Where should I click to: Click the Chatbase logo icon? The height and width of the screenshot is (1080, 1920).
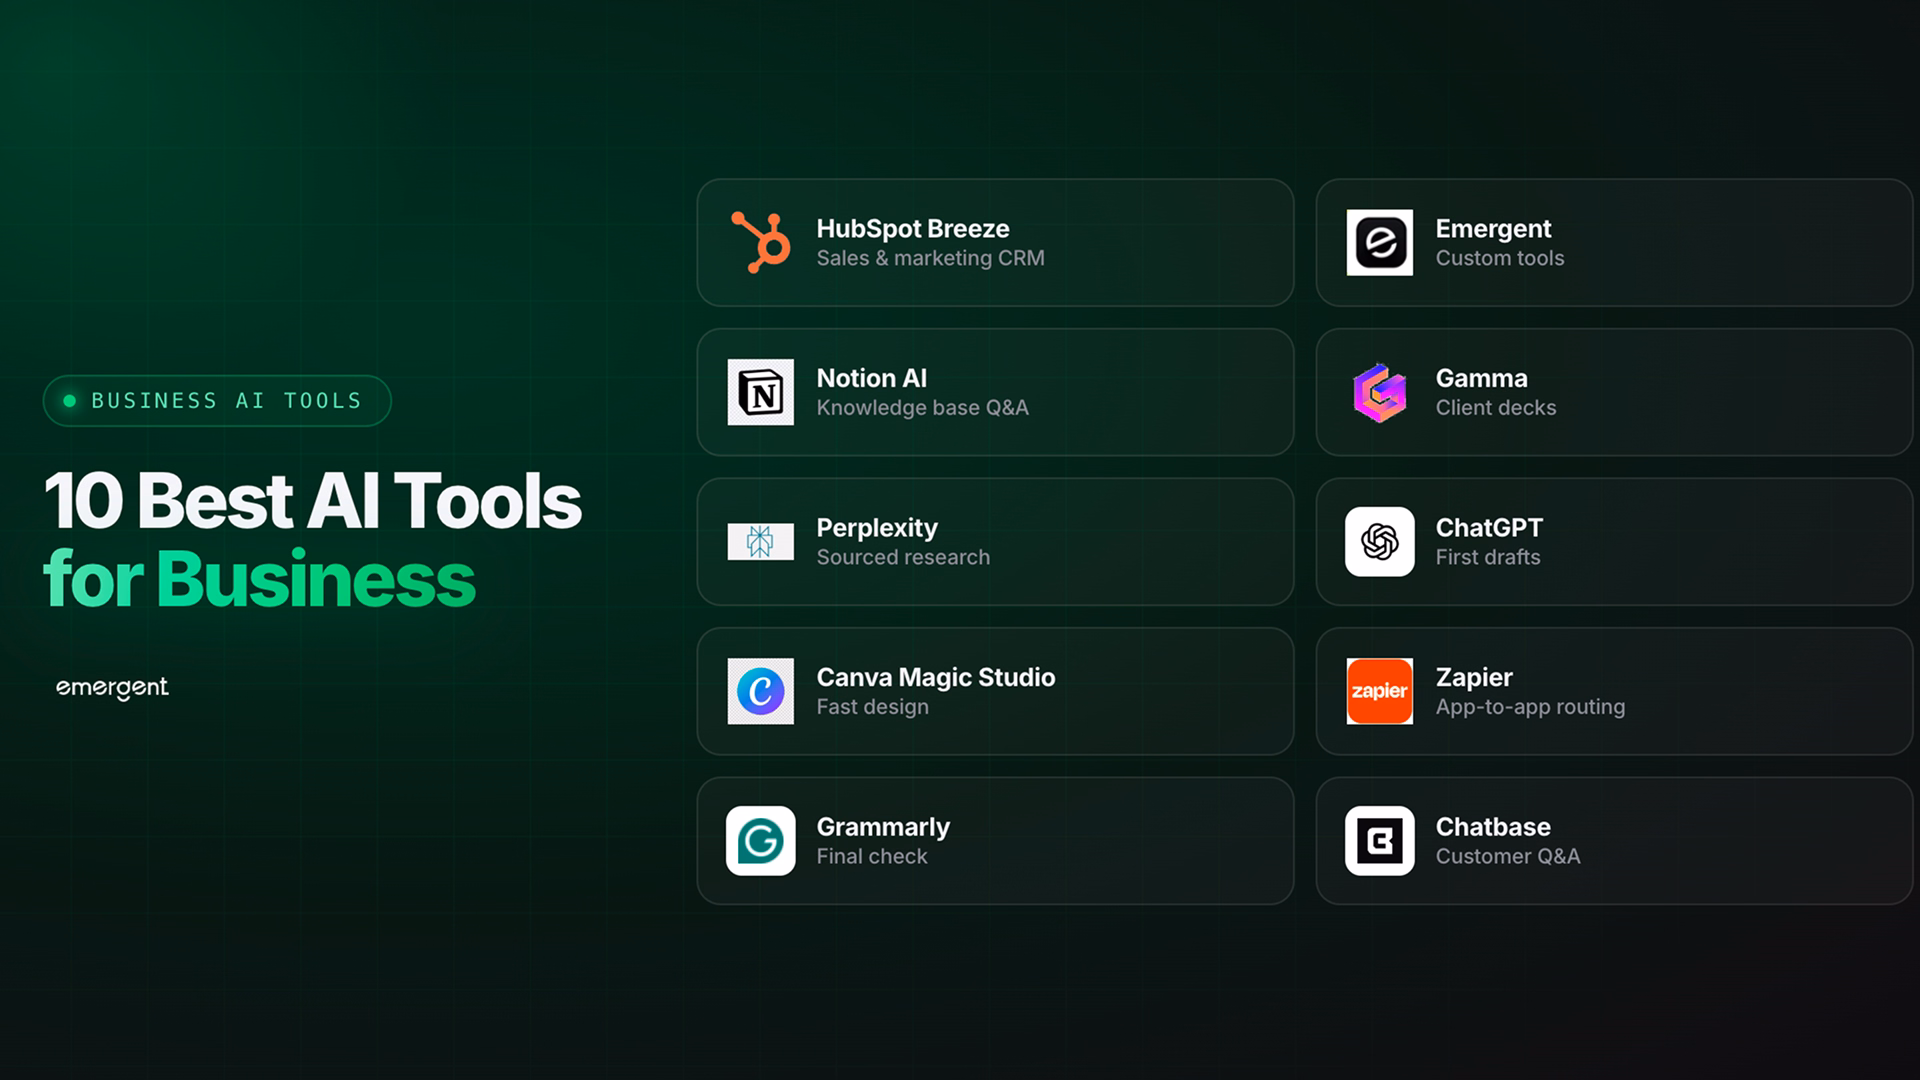click(1379, 841)
